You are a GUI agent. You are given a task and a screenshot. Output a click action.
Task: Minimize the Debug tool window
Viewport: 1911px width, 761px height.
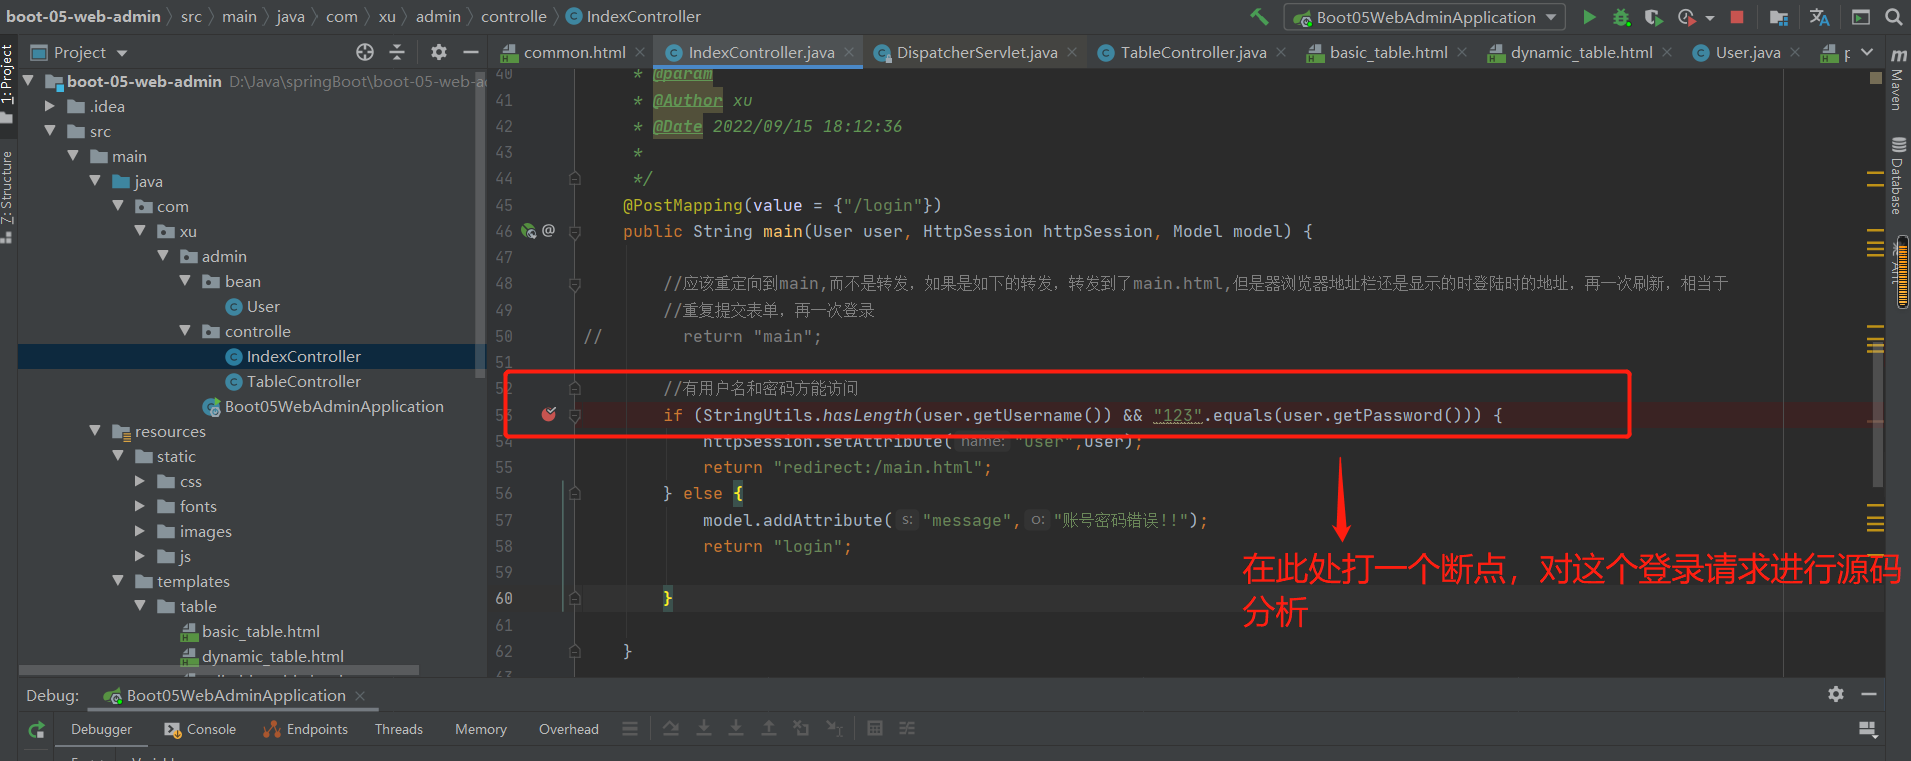(x=1868, y=694)
